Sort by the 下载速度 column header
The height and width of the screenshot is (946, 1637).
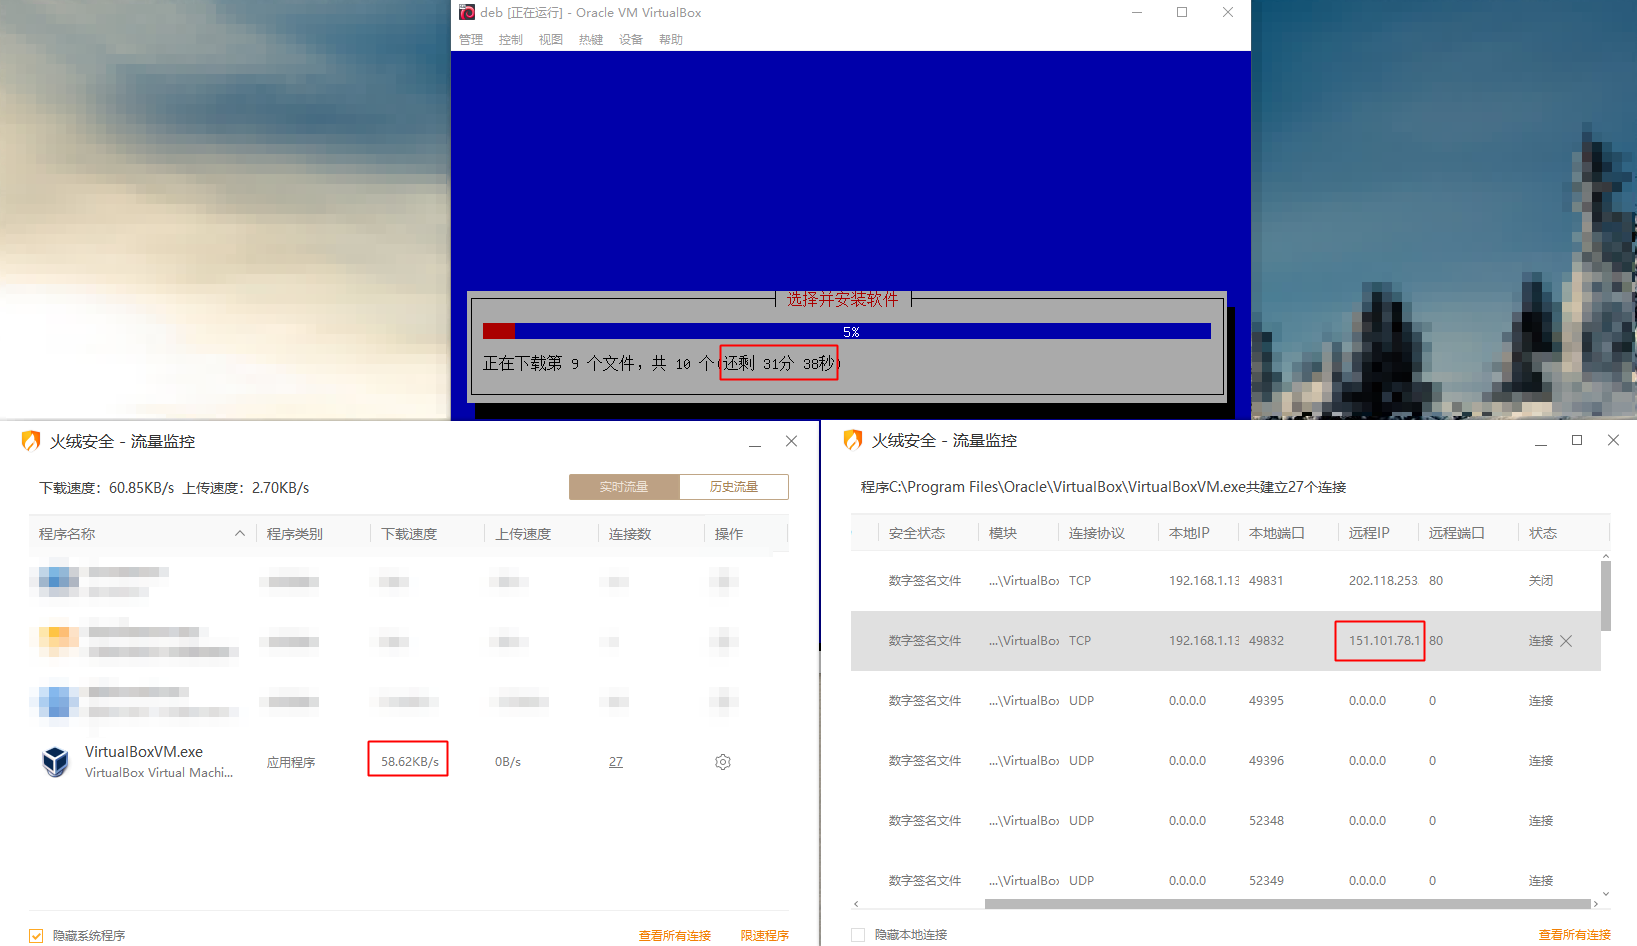[x=409, y=534]
